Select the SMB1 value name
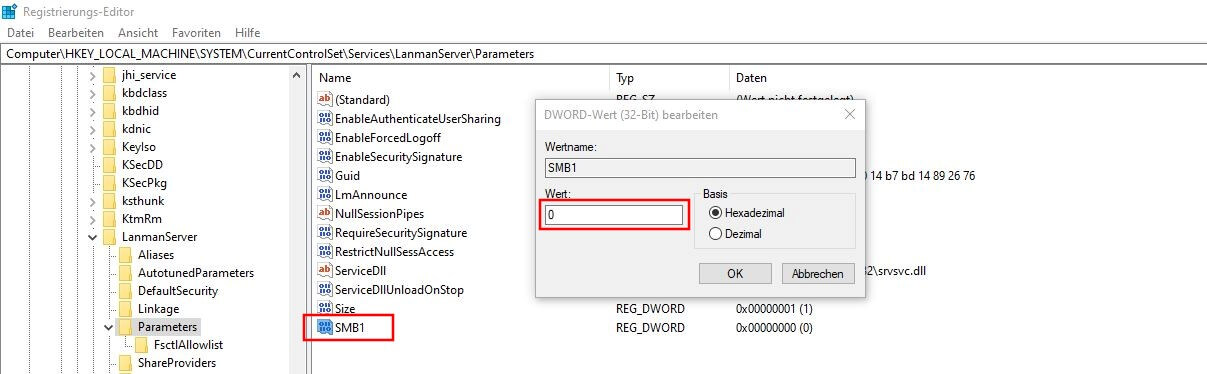 tap(350, 327)
